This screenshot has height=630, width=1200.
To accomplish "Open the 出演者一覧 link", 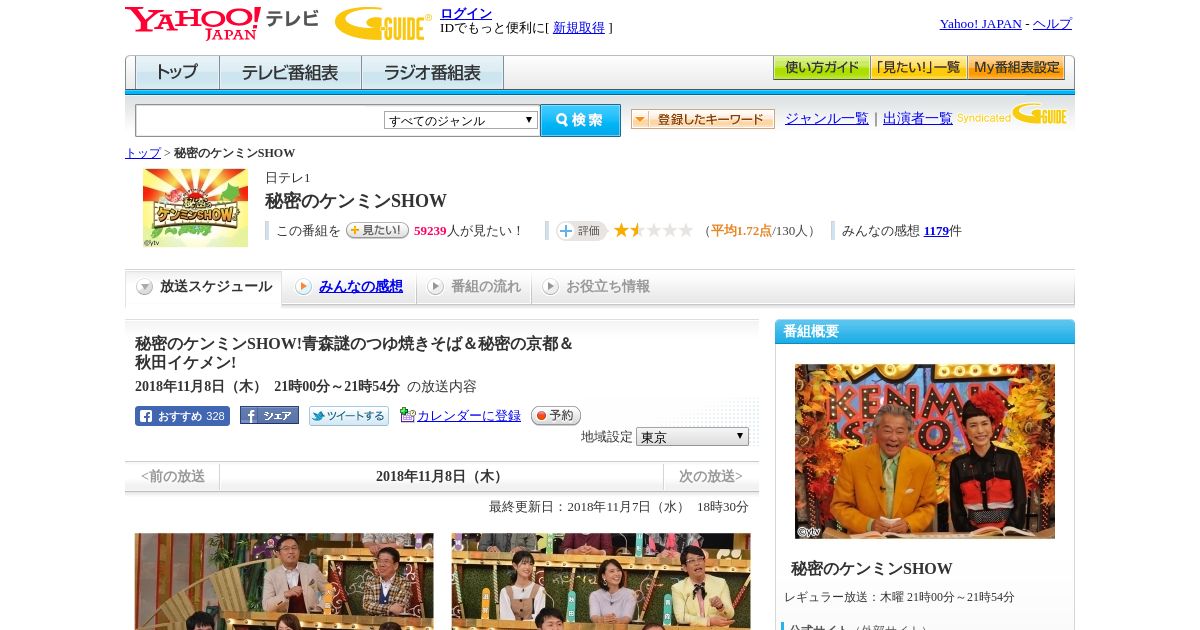I will (x=918, y=119).
